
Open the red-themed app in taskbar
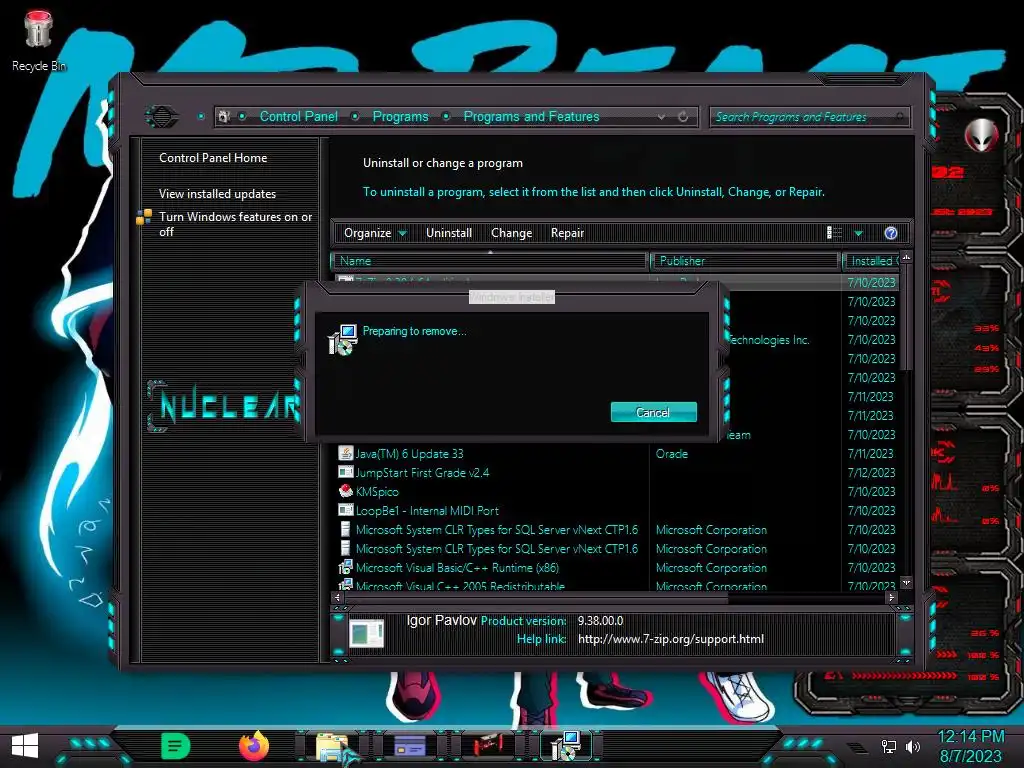tap(488, 745)
